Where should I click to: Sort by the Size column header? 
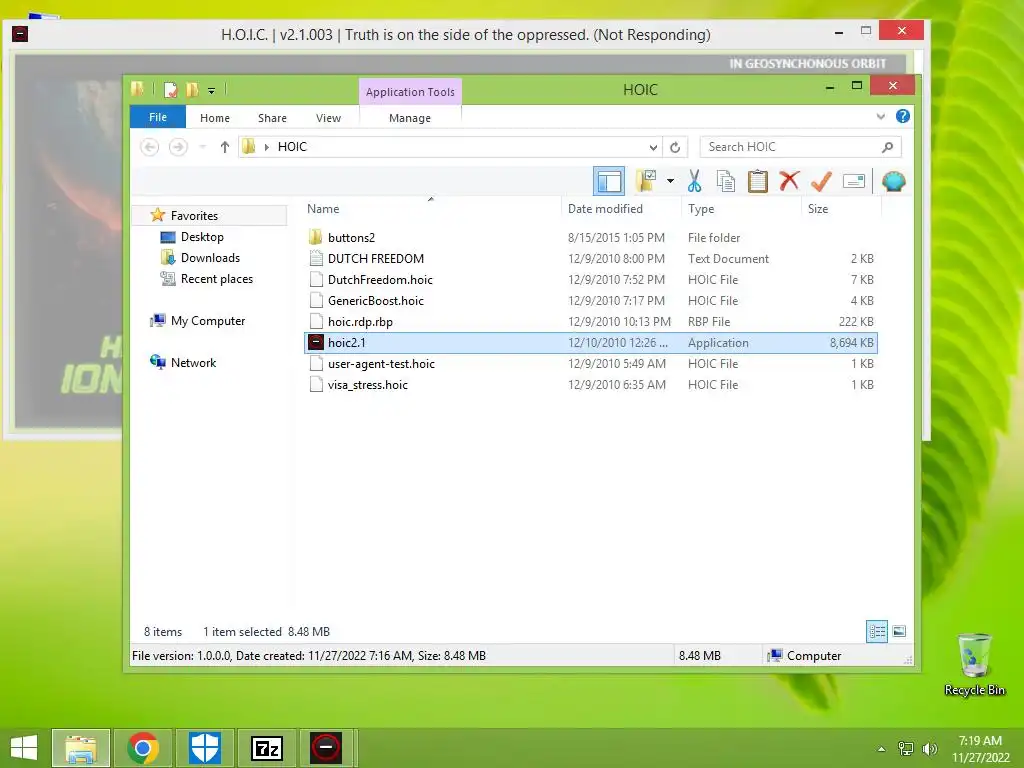[x=841, y=209]
